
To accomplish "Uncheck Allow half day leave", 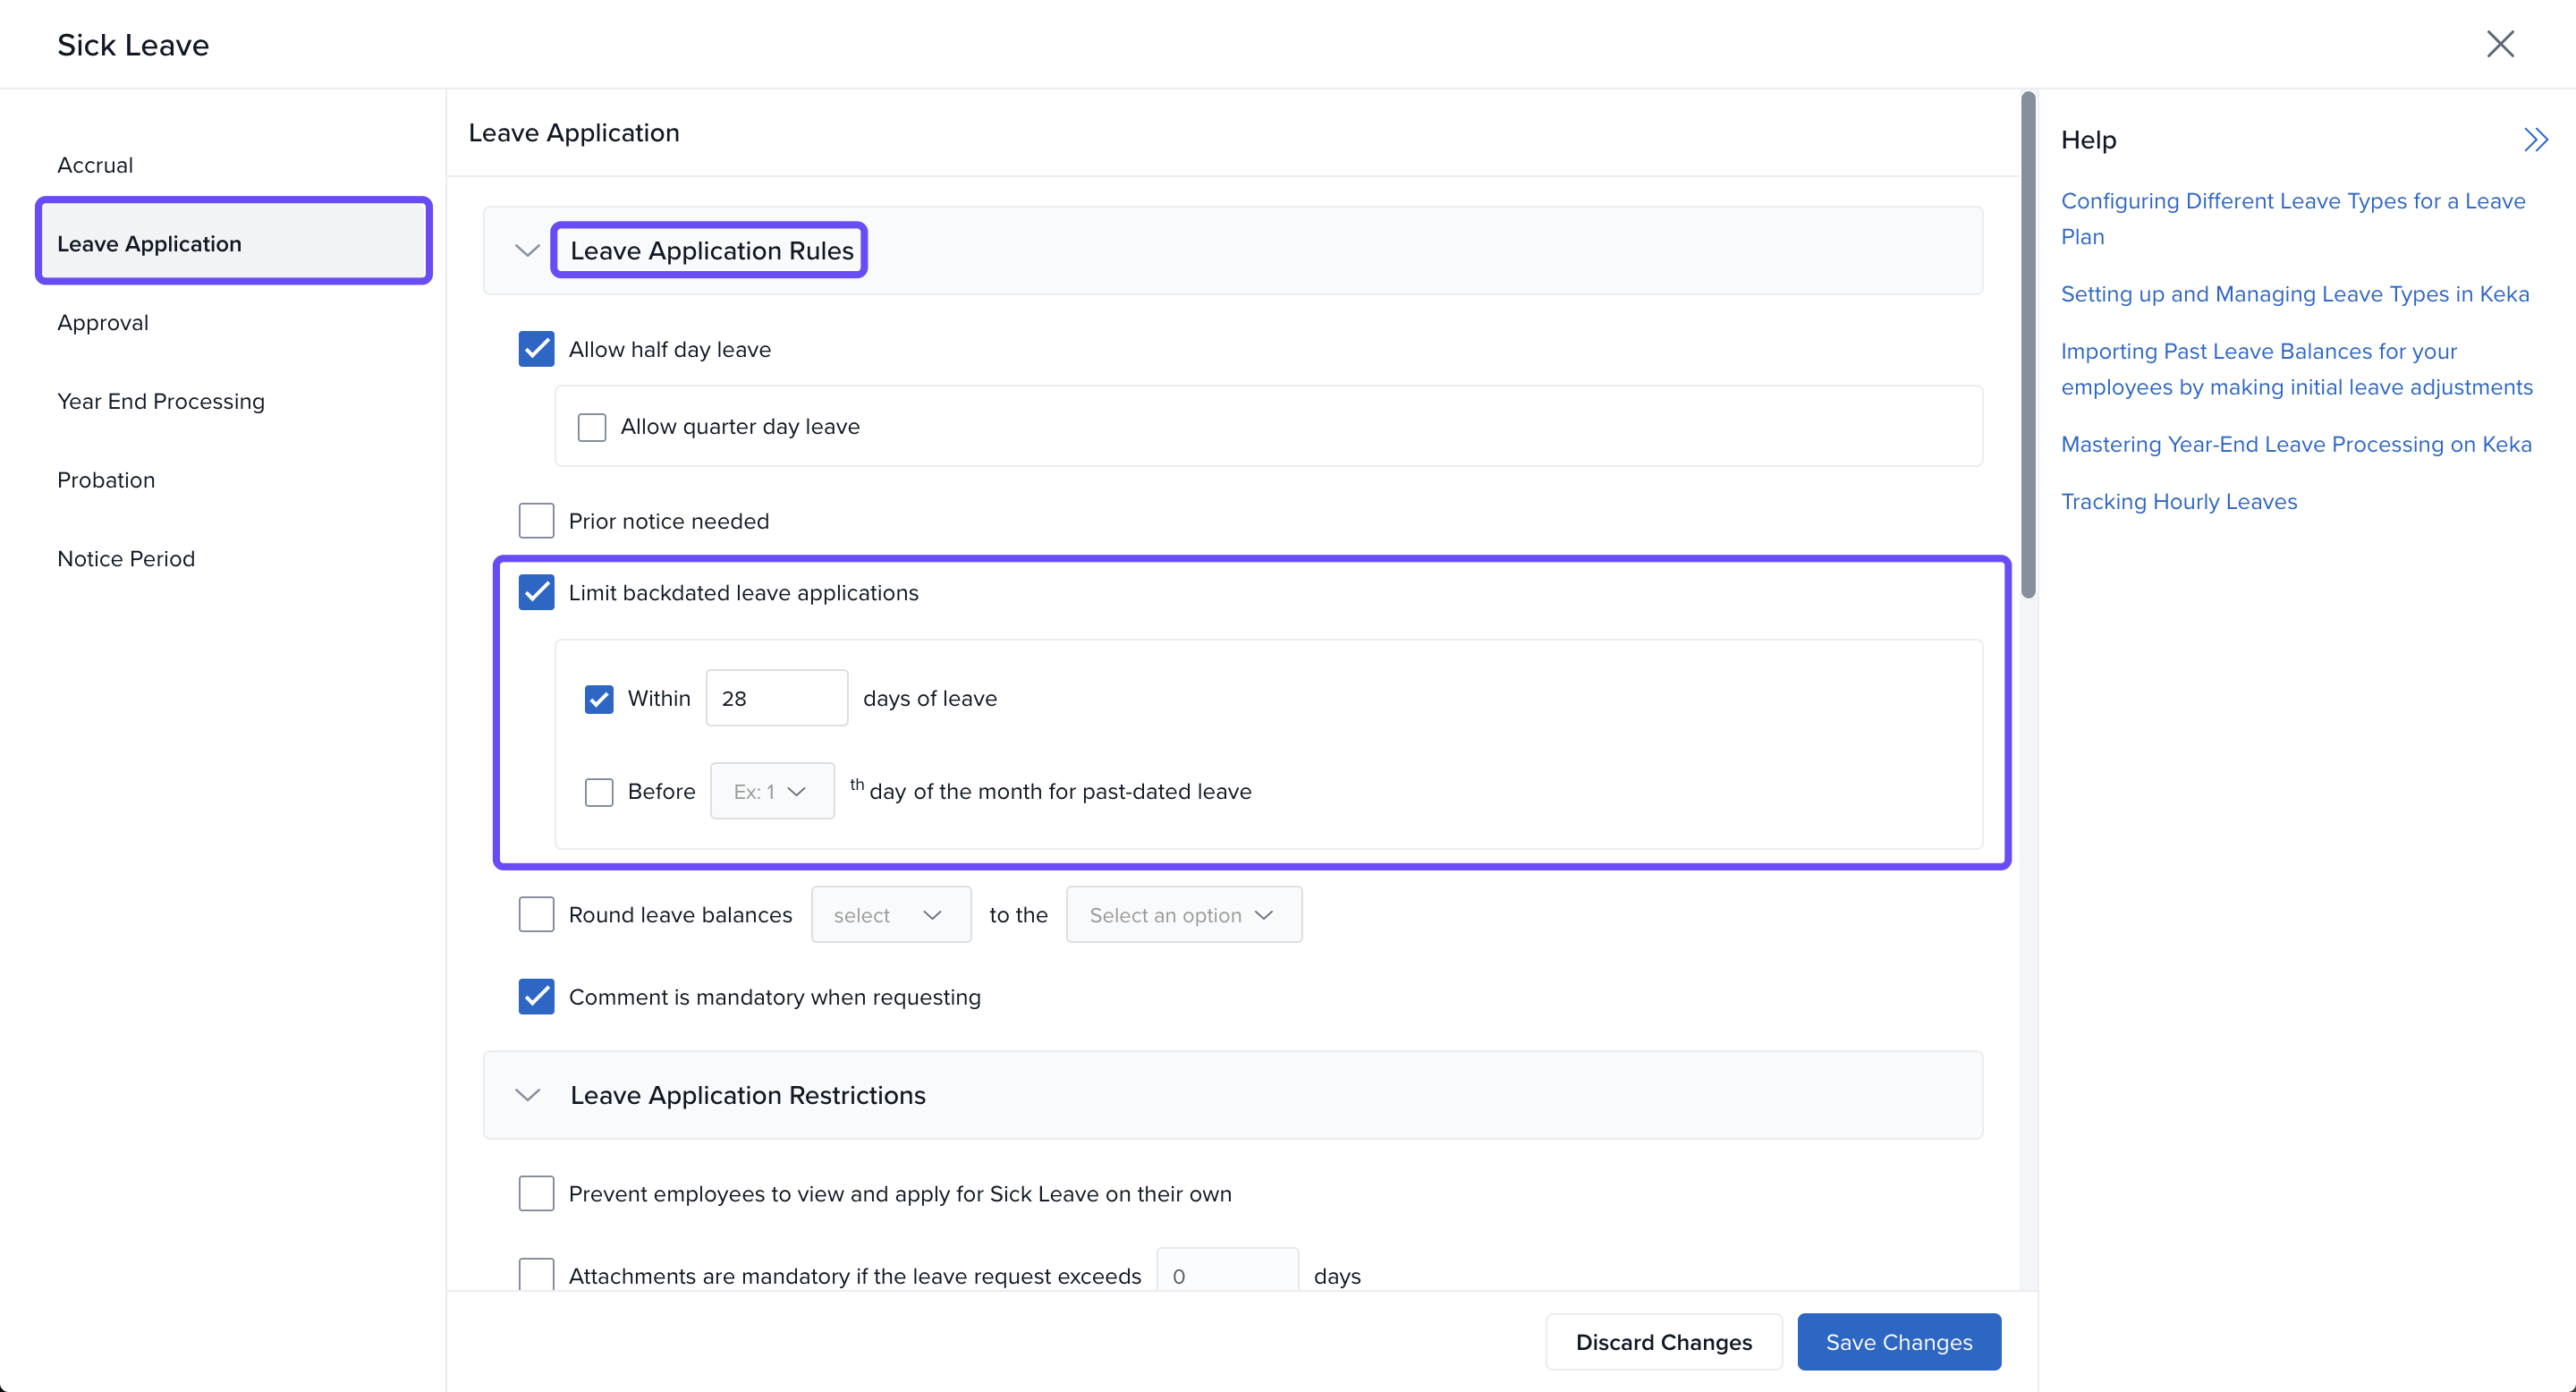I will coord(536,349).
